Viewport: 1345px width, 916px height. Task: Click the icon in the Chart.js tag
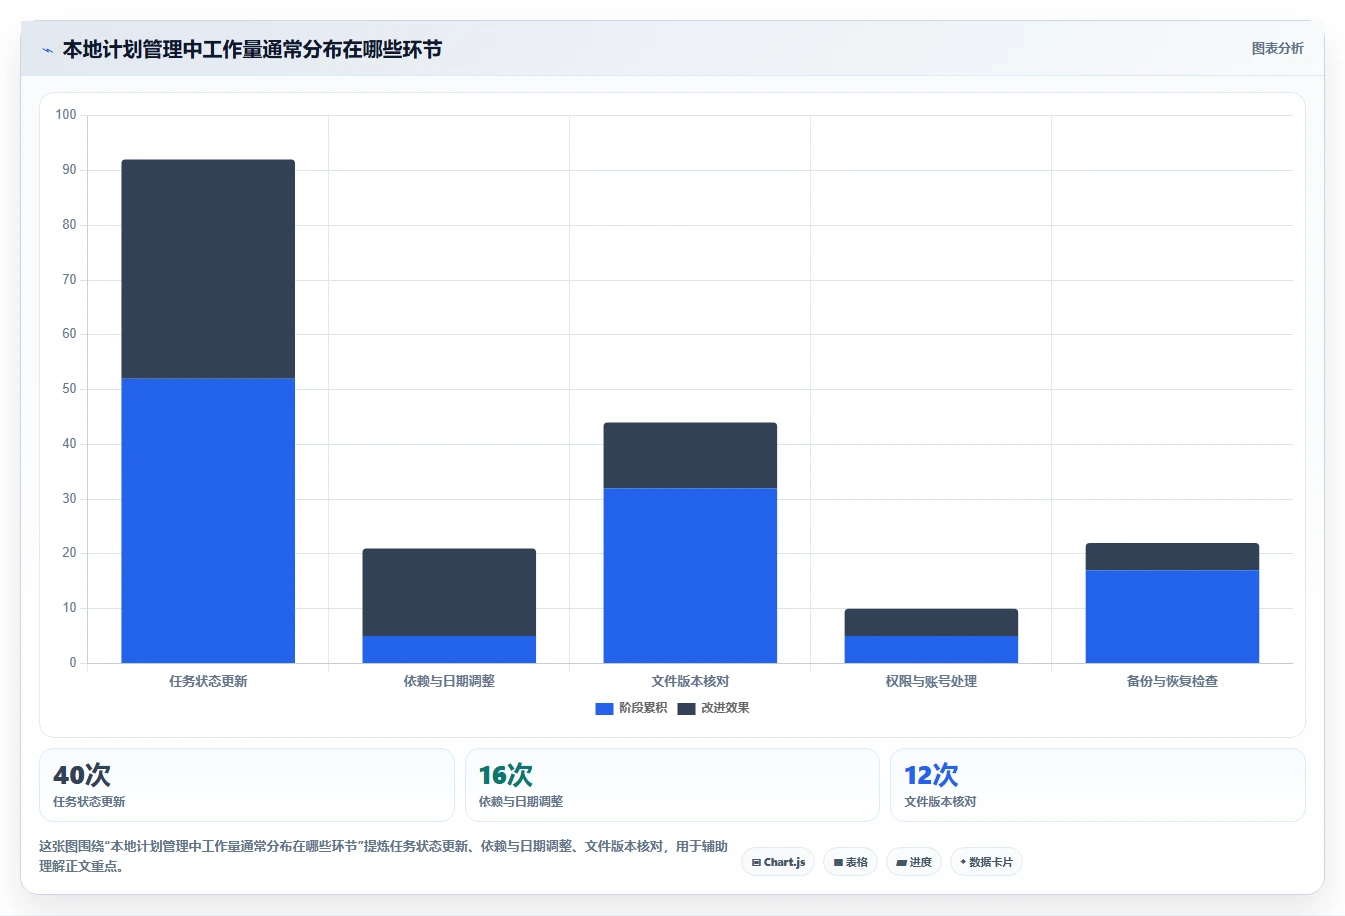756,862
